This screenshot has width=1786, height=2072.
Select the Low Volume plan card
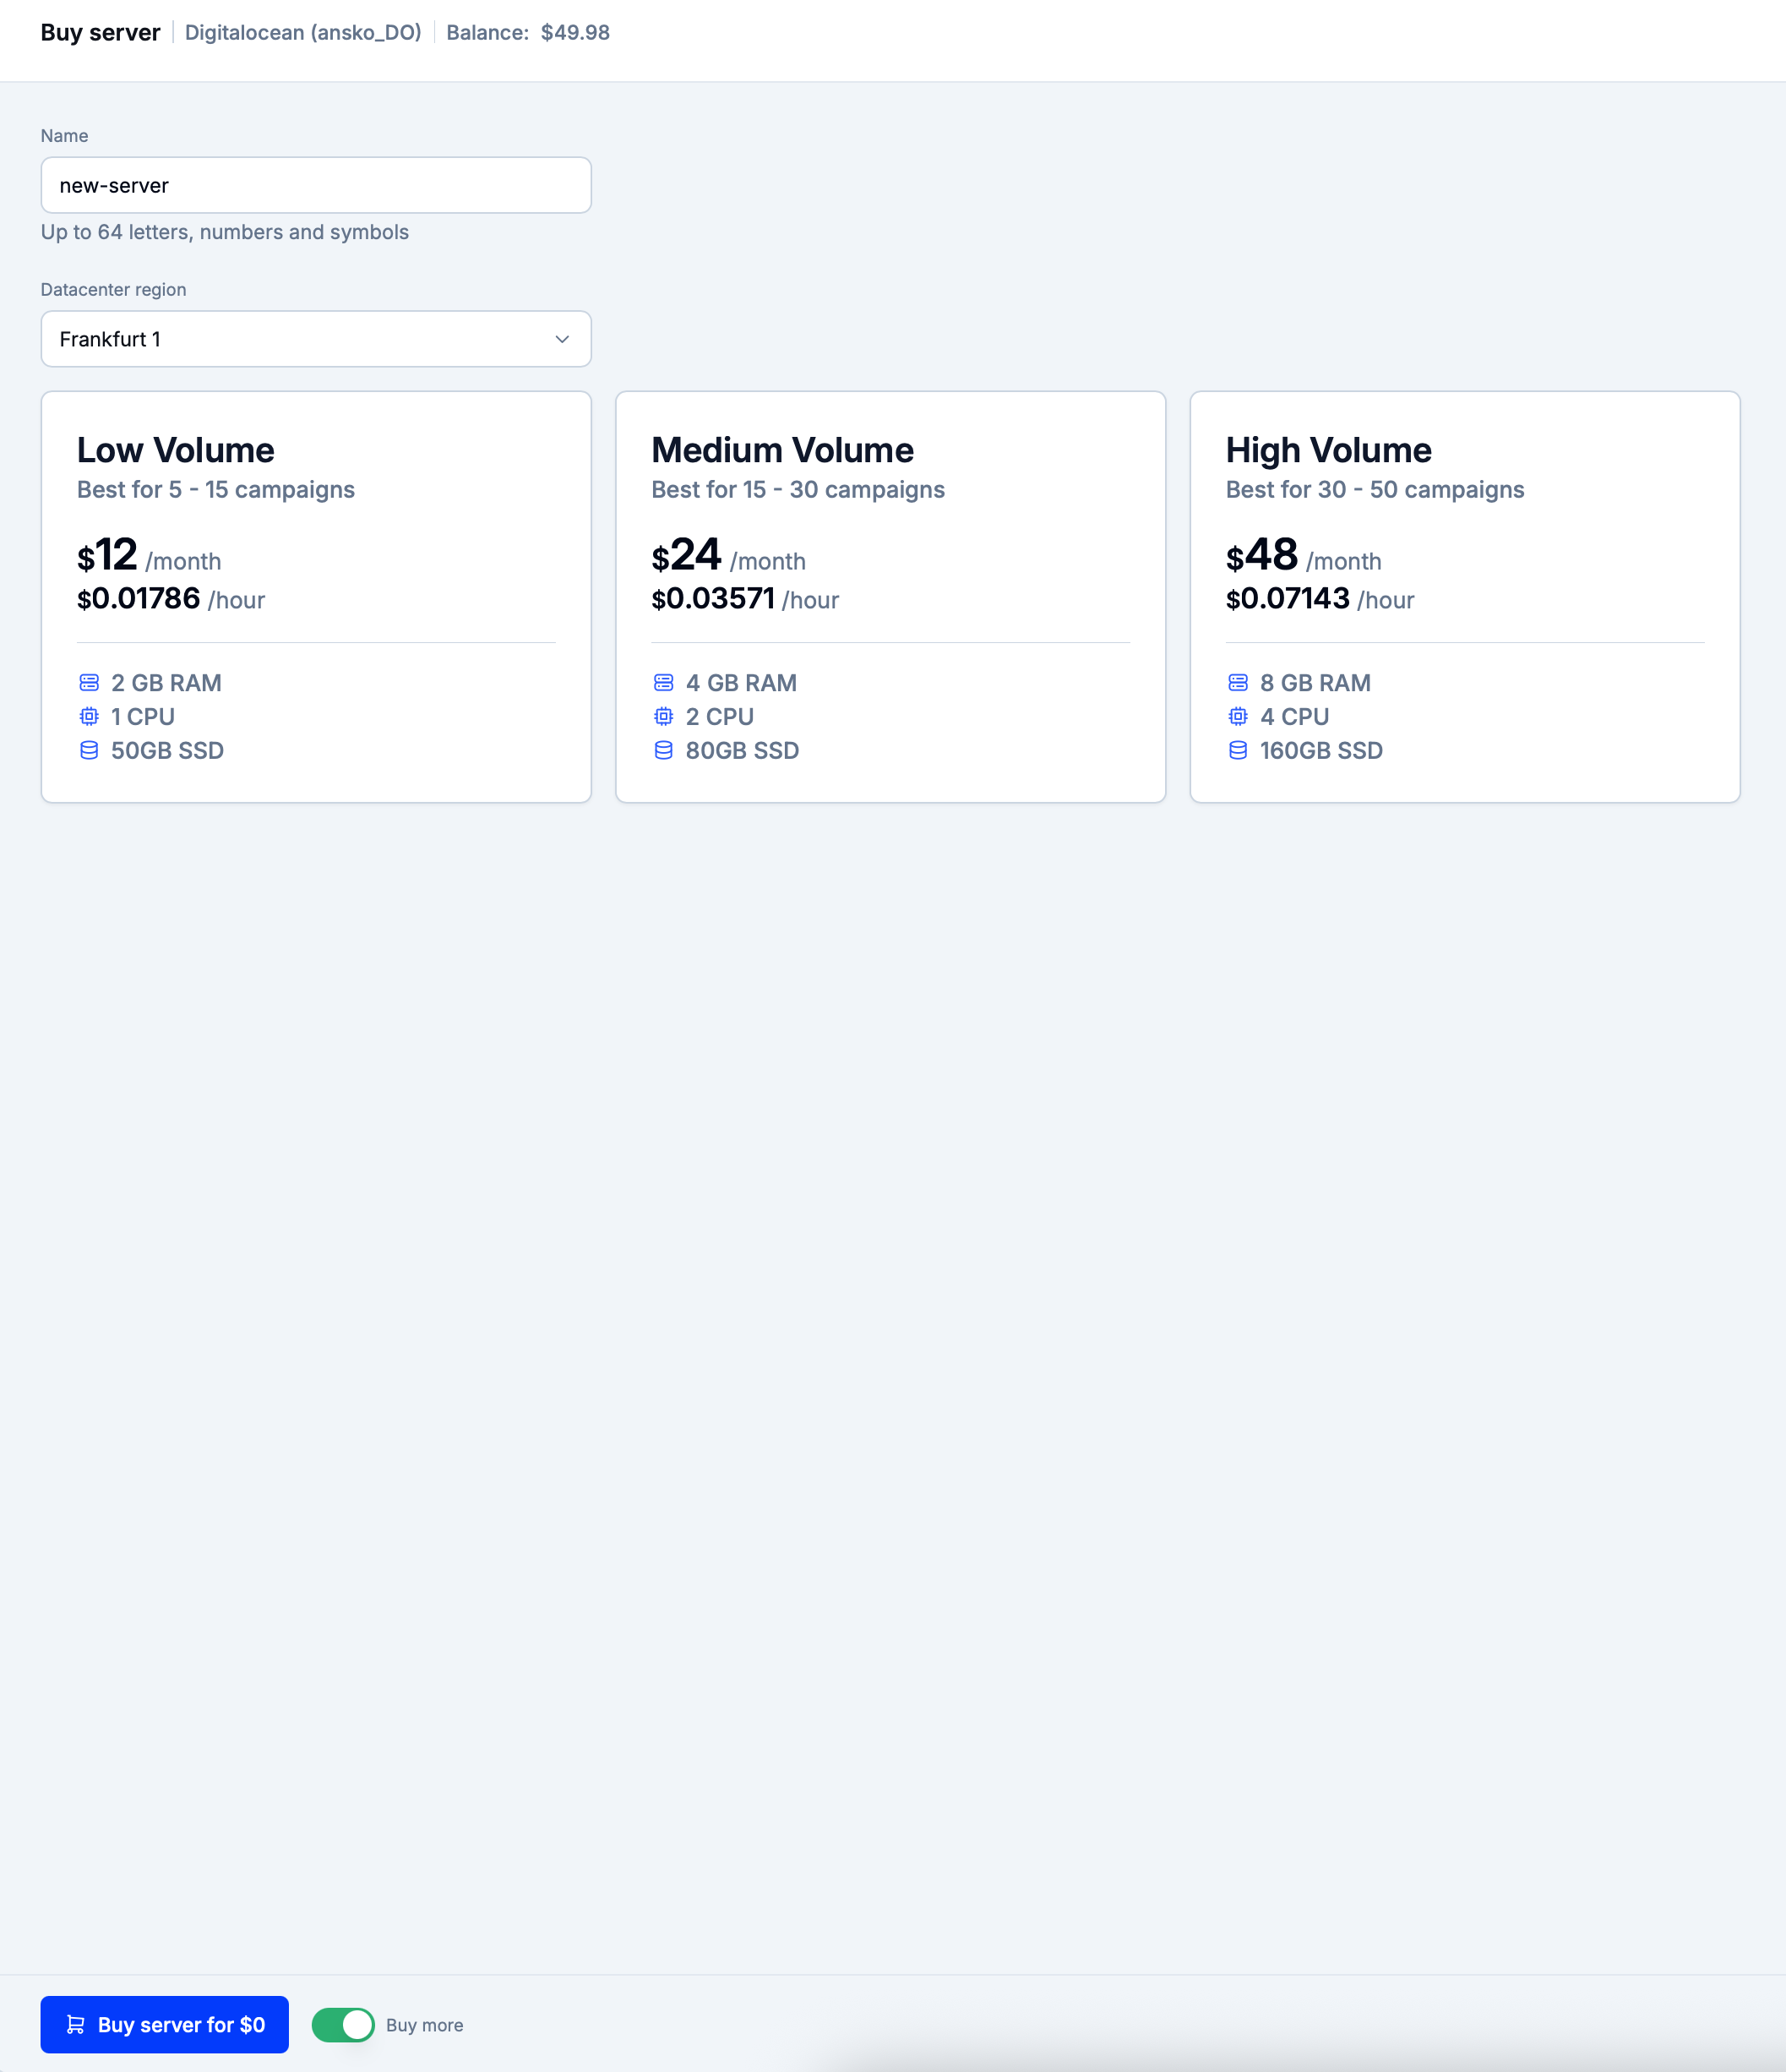pyautogui.click(x=316, y=597)
